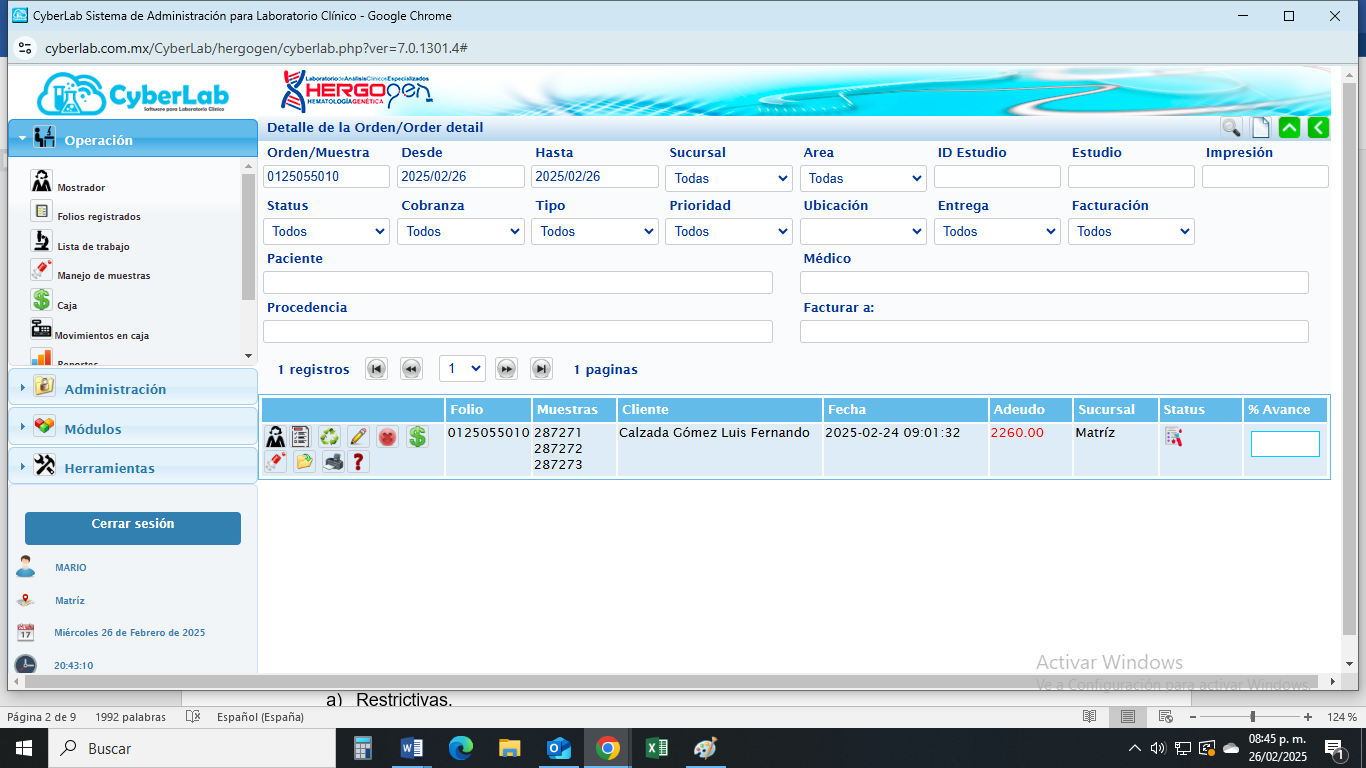The image size is (1366, 768).
Task: Open the Cobranza dropdown
Action: click(461, 231)
